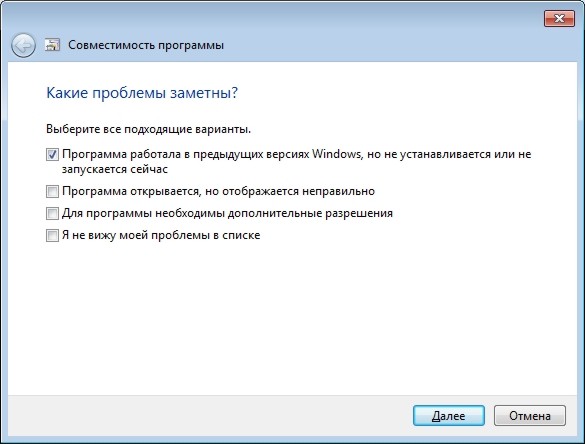The height and width of the screenshot is (444, 585).
Task: Click the label 'Я не вижу моей проблемы в списке'
Action: point(161,235)
